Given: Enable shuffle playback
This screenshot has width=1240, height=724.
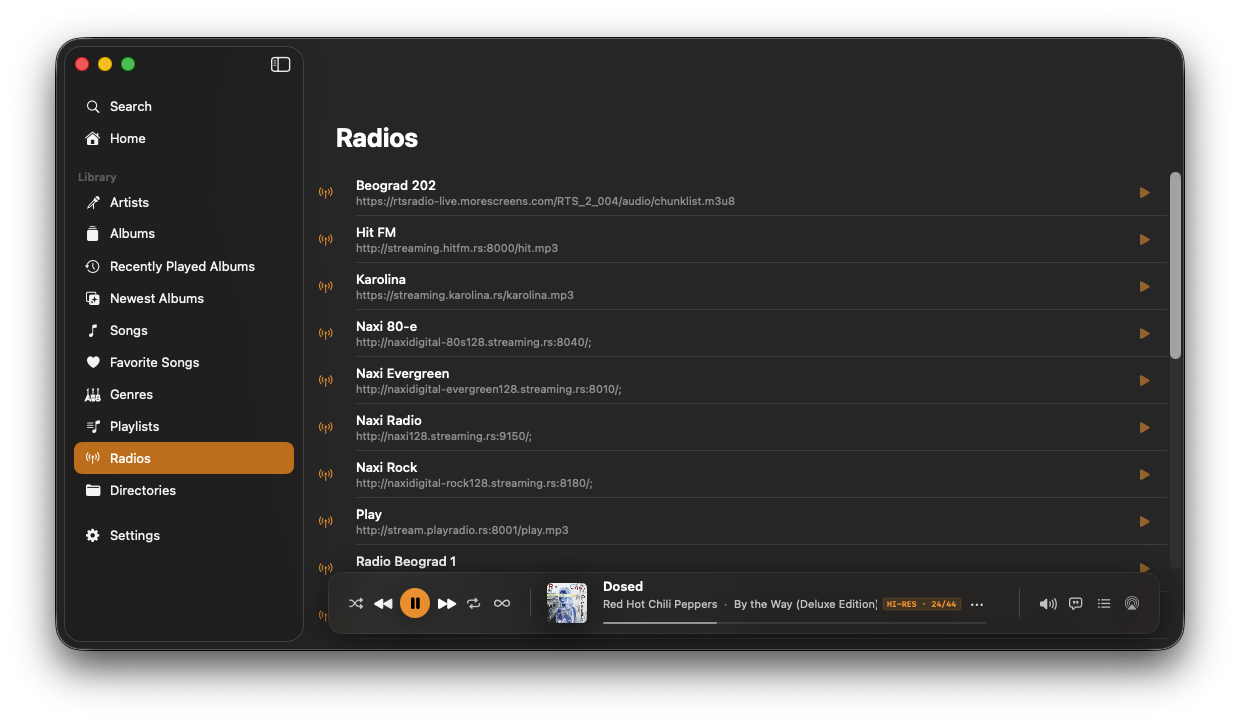Looking at the screenshot, I should pyautogui.click(x=356, y=603).
